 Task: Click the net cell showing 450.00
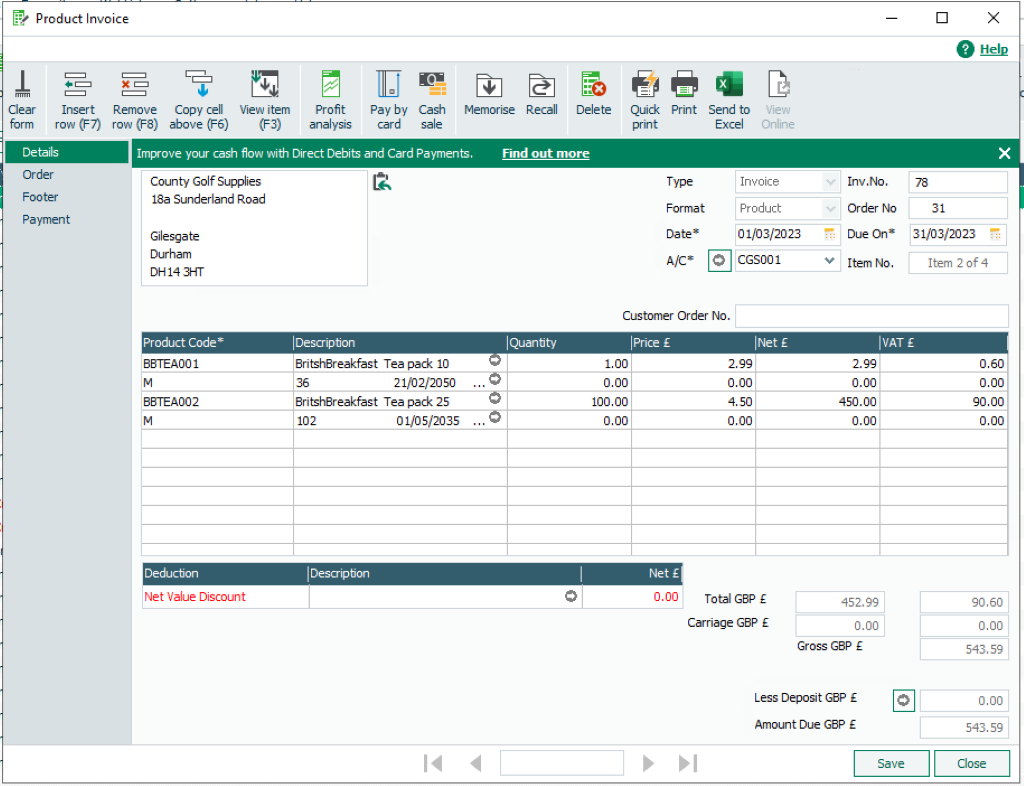(817, 401)
